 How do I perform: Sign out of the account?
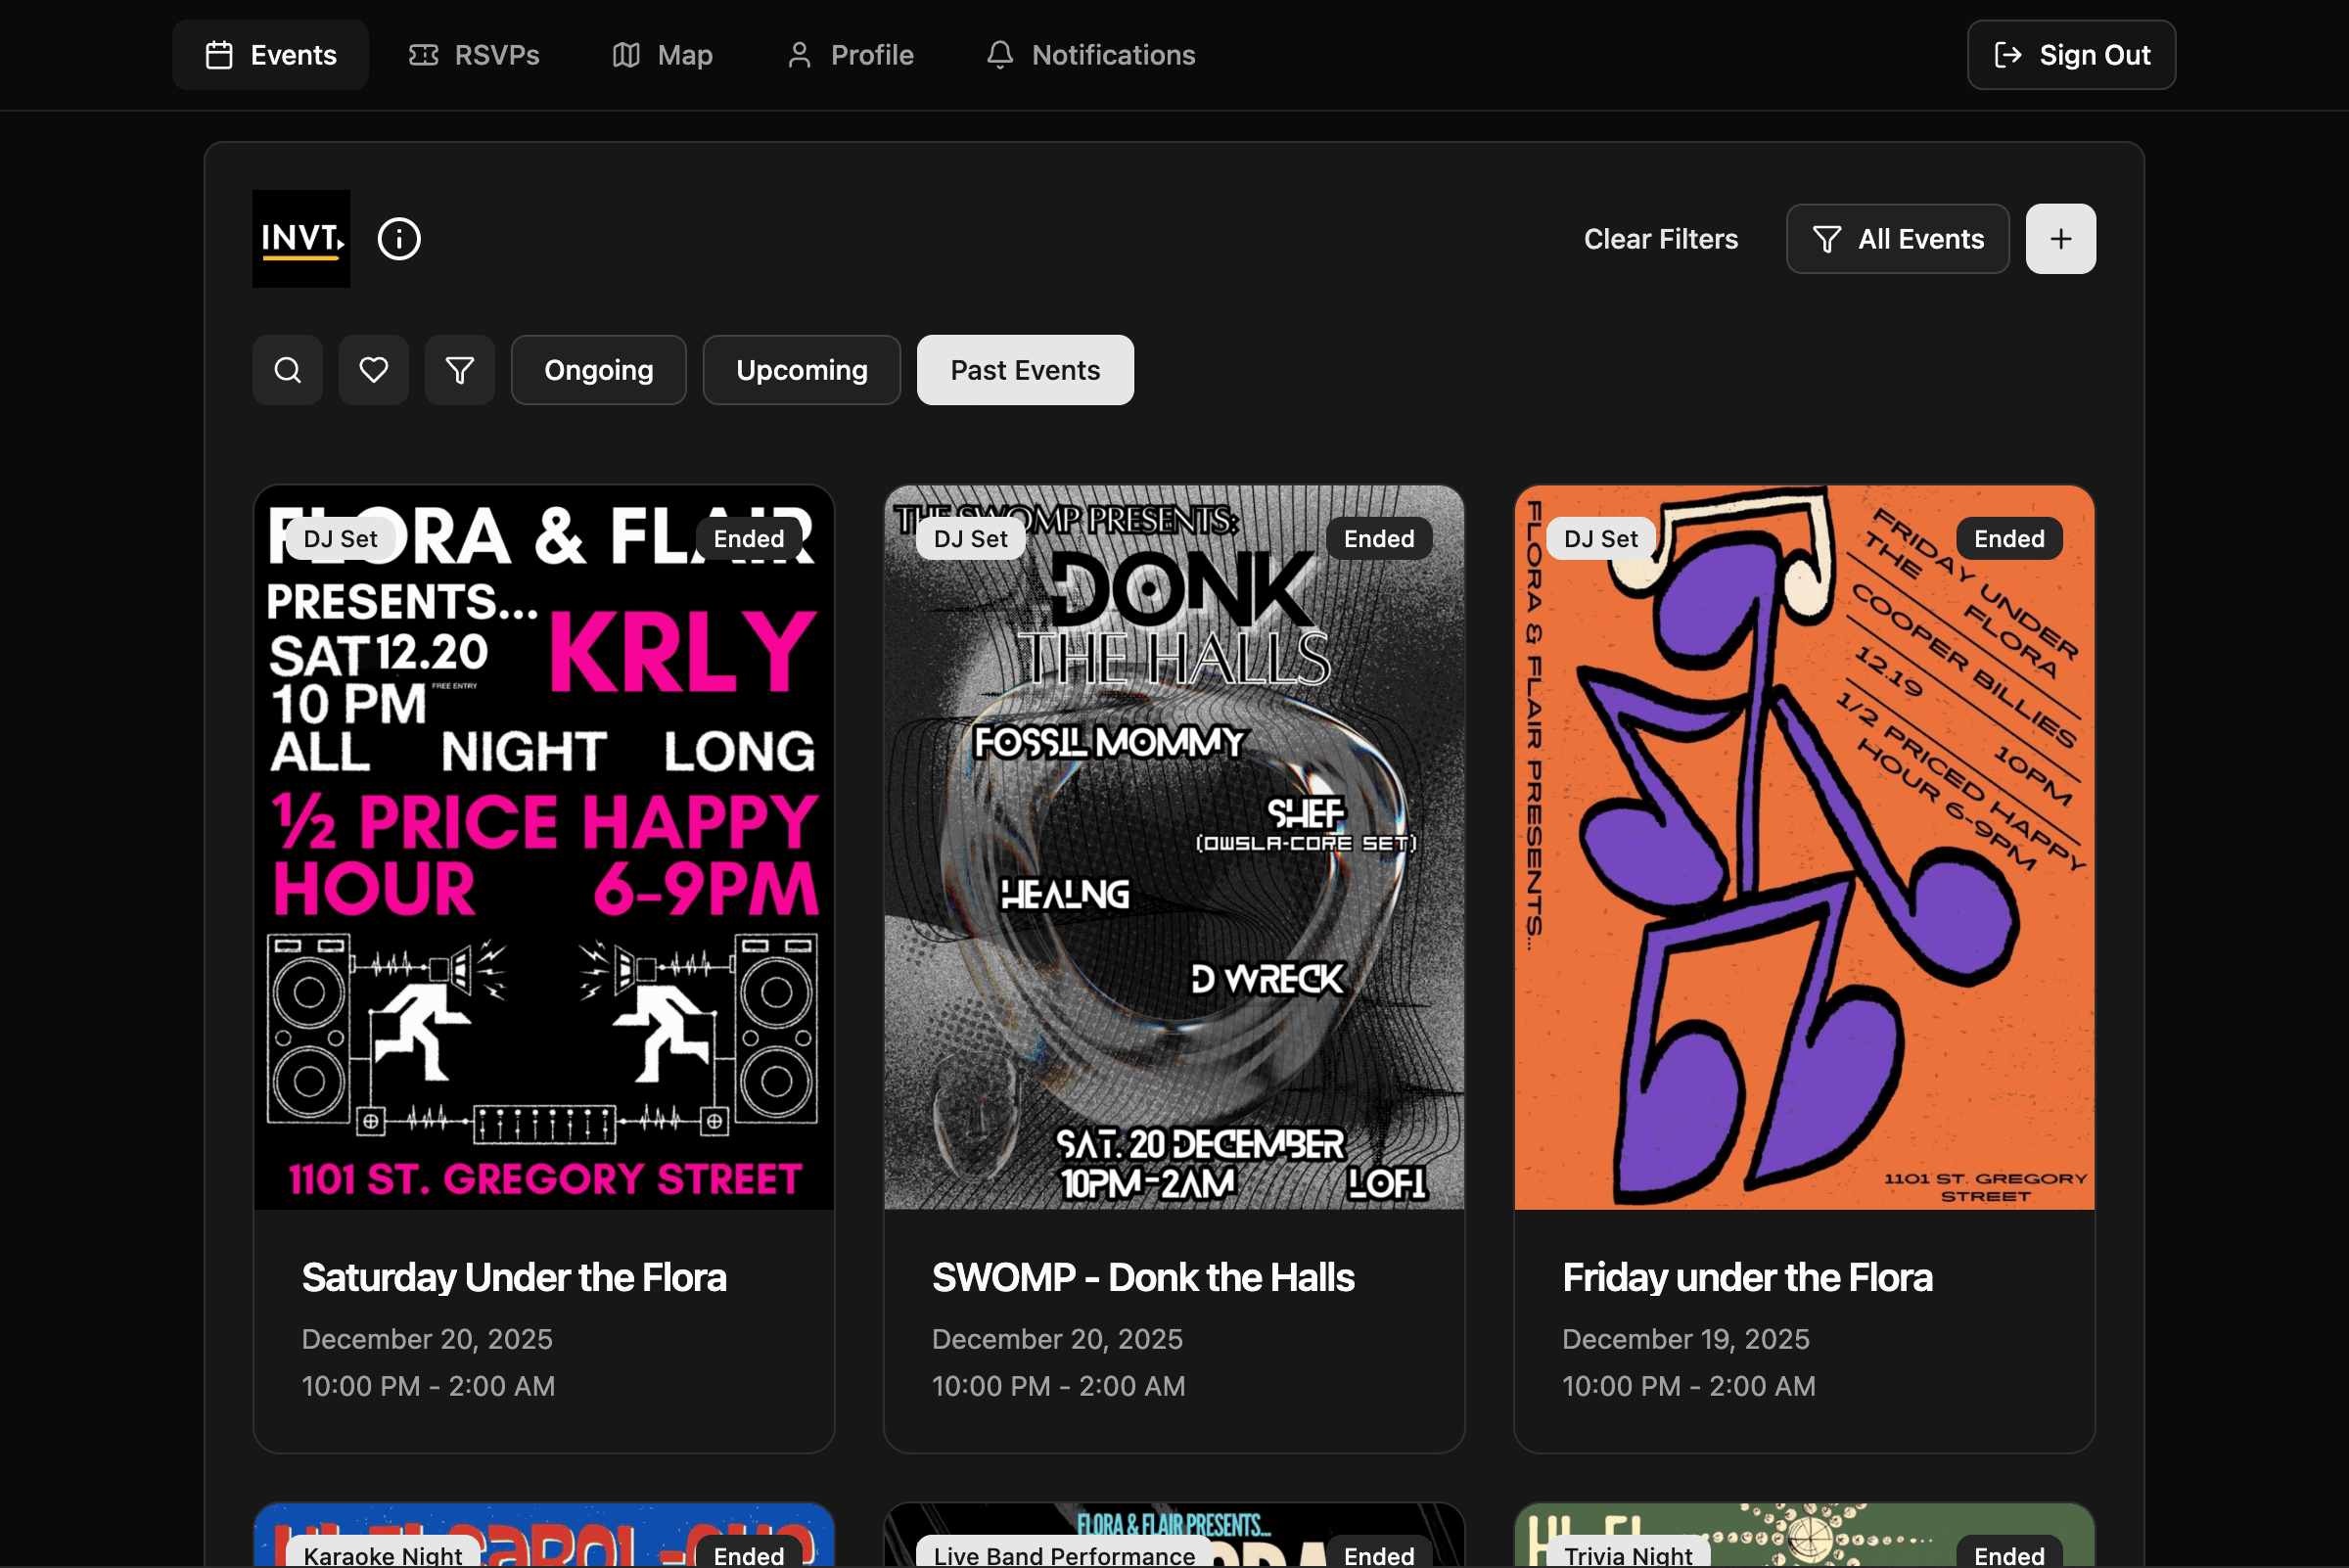tap(2071, 55)
